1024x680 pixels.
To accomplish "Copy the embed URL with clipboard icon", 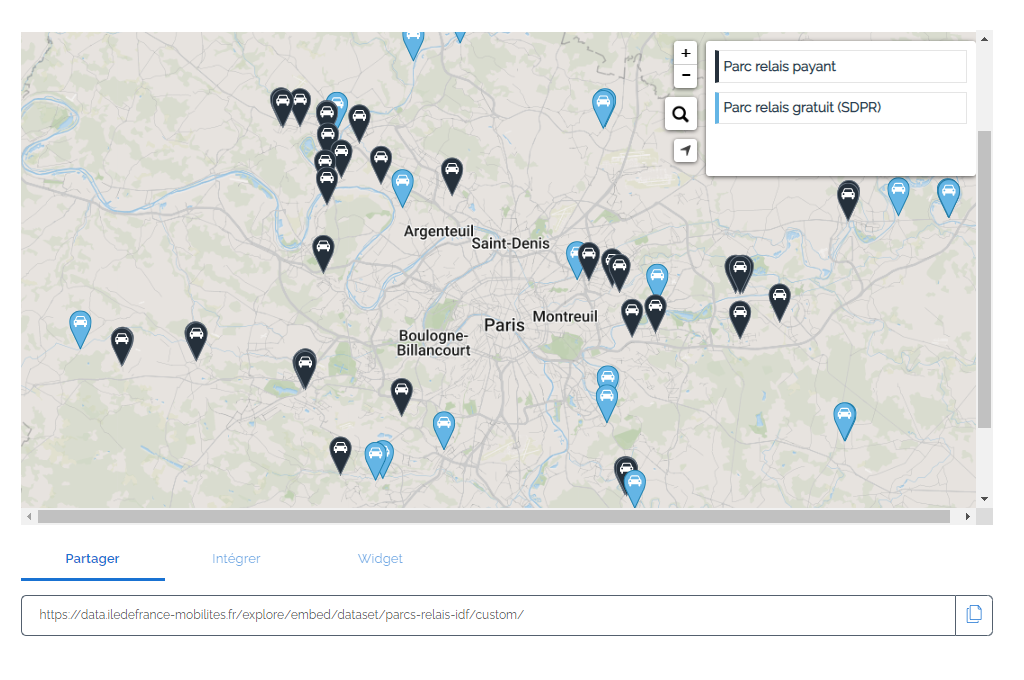I will coord(974,615).
